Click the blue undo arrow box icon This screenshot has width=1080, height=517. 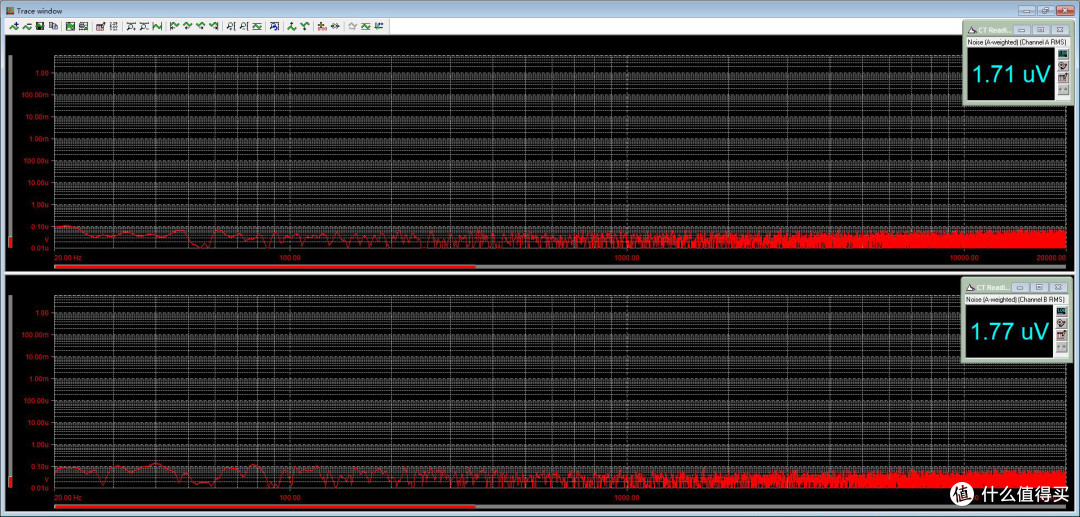(x=275, y=26)
